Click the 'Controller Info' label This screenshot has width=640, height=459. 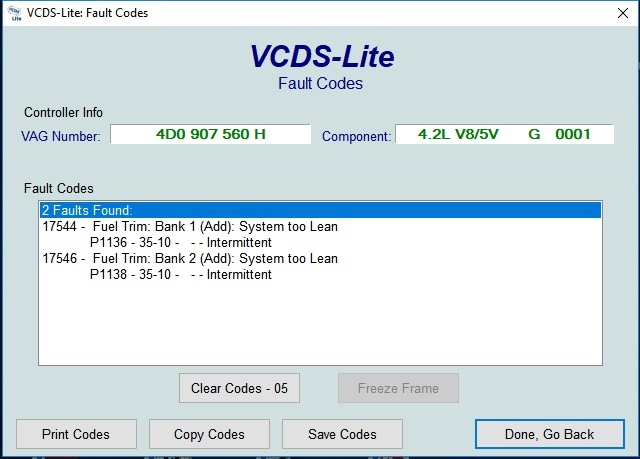[x=63, y=112]
